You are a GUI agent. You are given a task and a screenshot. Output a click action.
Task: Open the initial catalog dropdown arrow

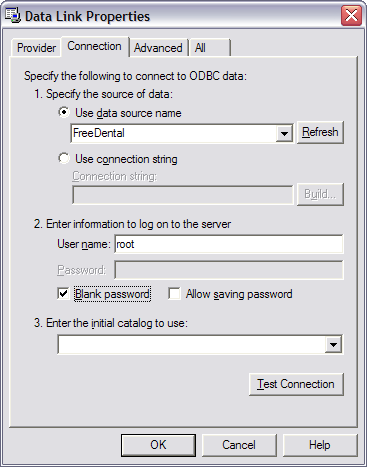pyautogui.click(x=333, y=344)
